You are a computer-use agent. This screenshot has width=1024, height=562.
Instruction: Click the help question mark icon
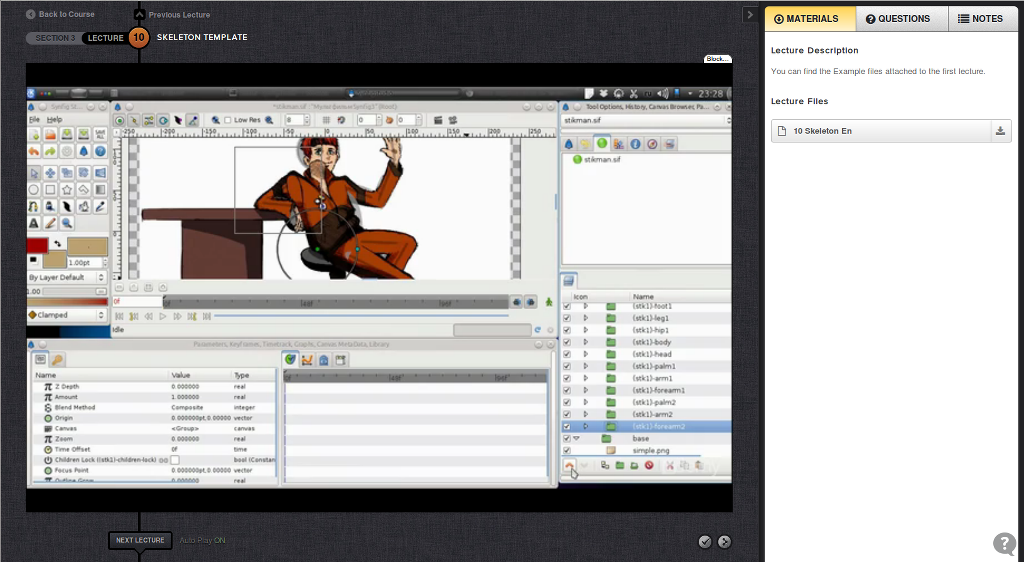point(1004,543)
